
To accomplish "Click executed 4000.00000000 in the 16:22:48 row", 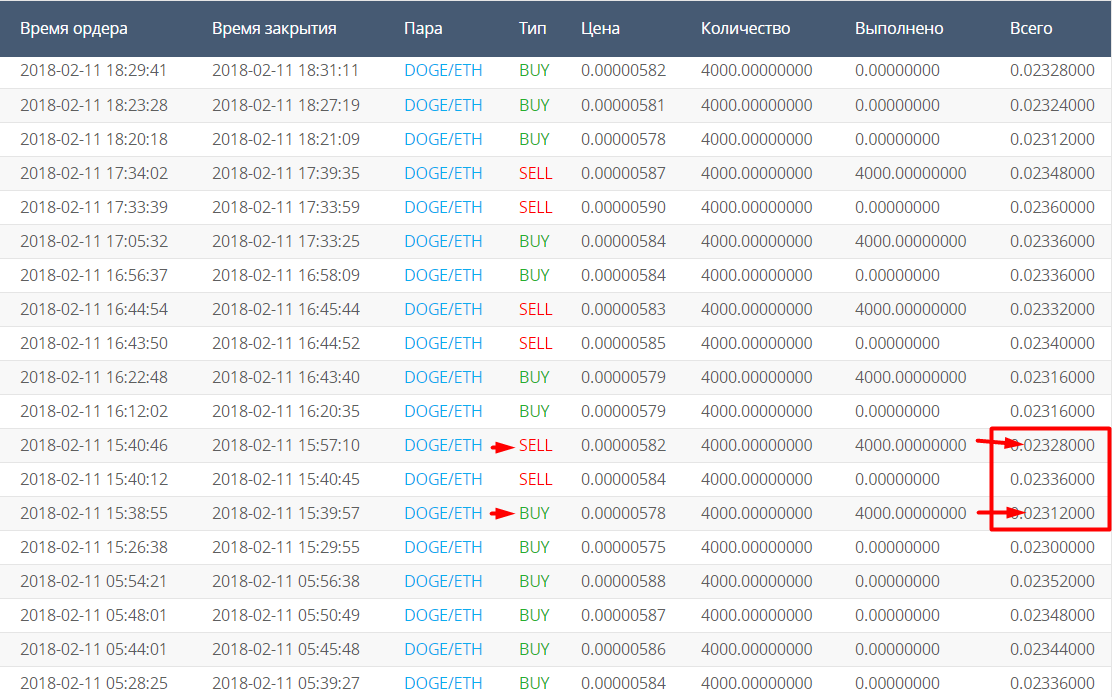I will coord(911,378).
